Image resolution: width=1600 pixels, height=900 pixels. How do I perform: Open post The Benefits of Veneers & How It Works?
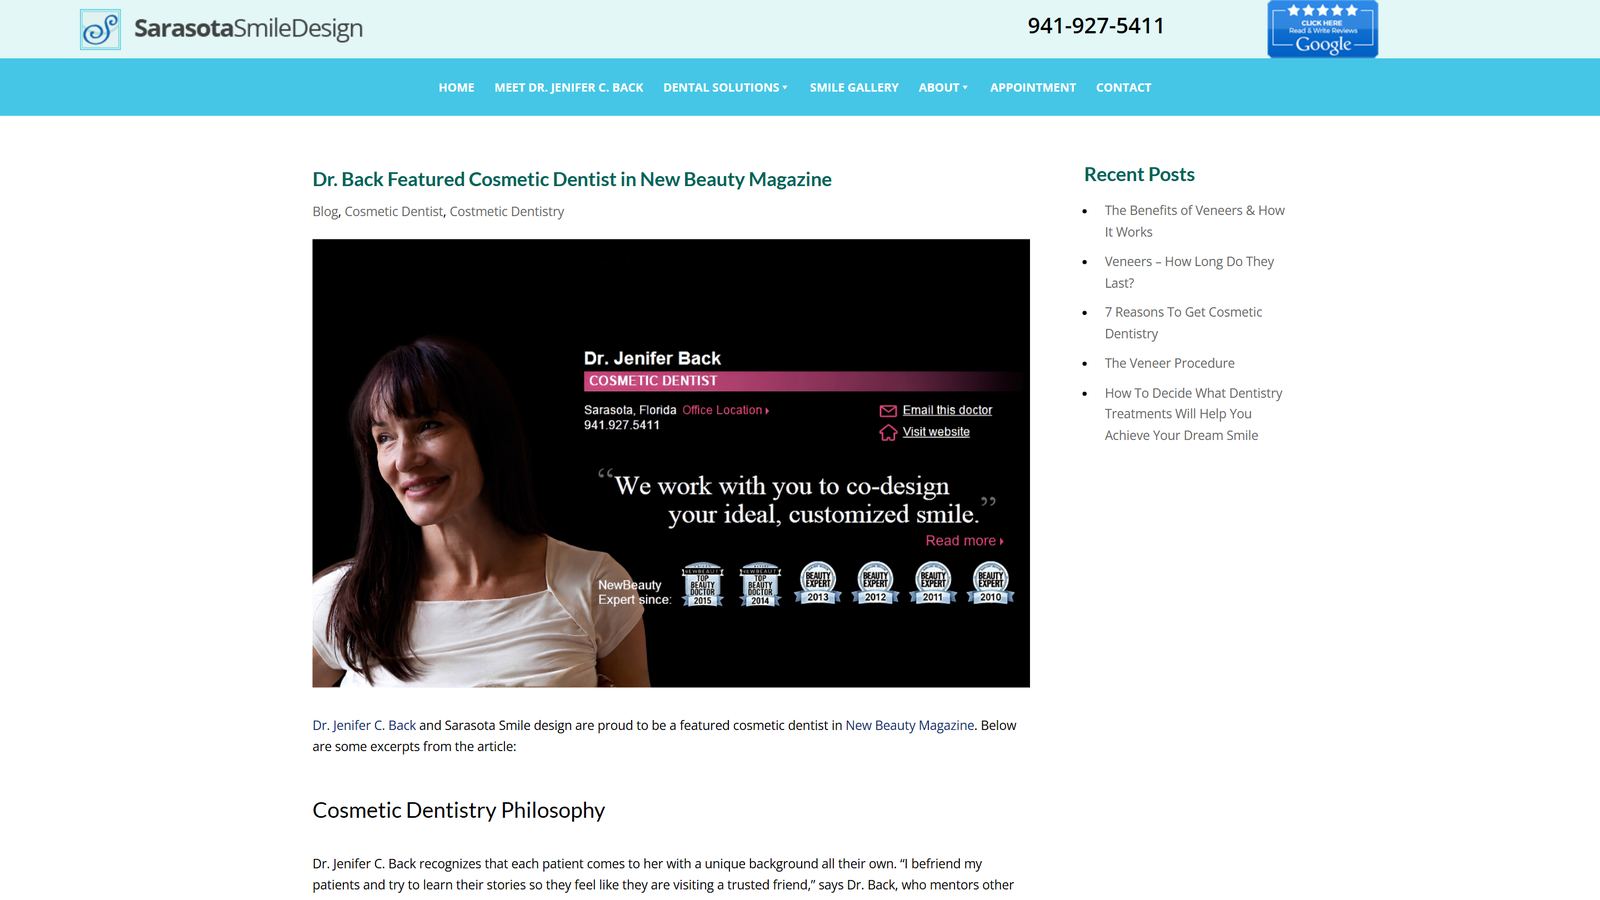(x=1194, y=221)
